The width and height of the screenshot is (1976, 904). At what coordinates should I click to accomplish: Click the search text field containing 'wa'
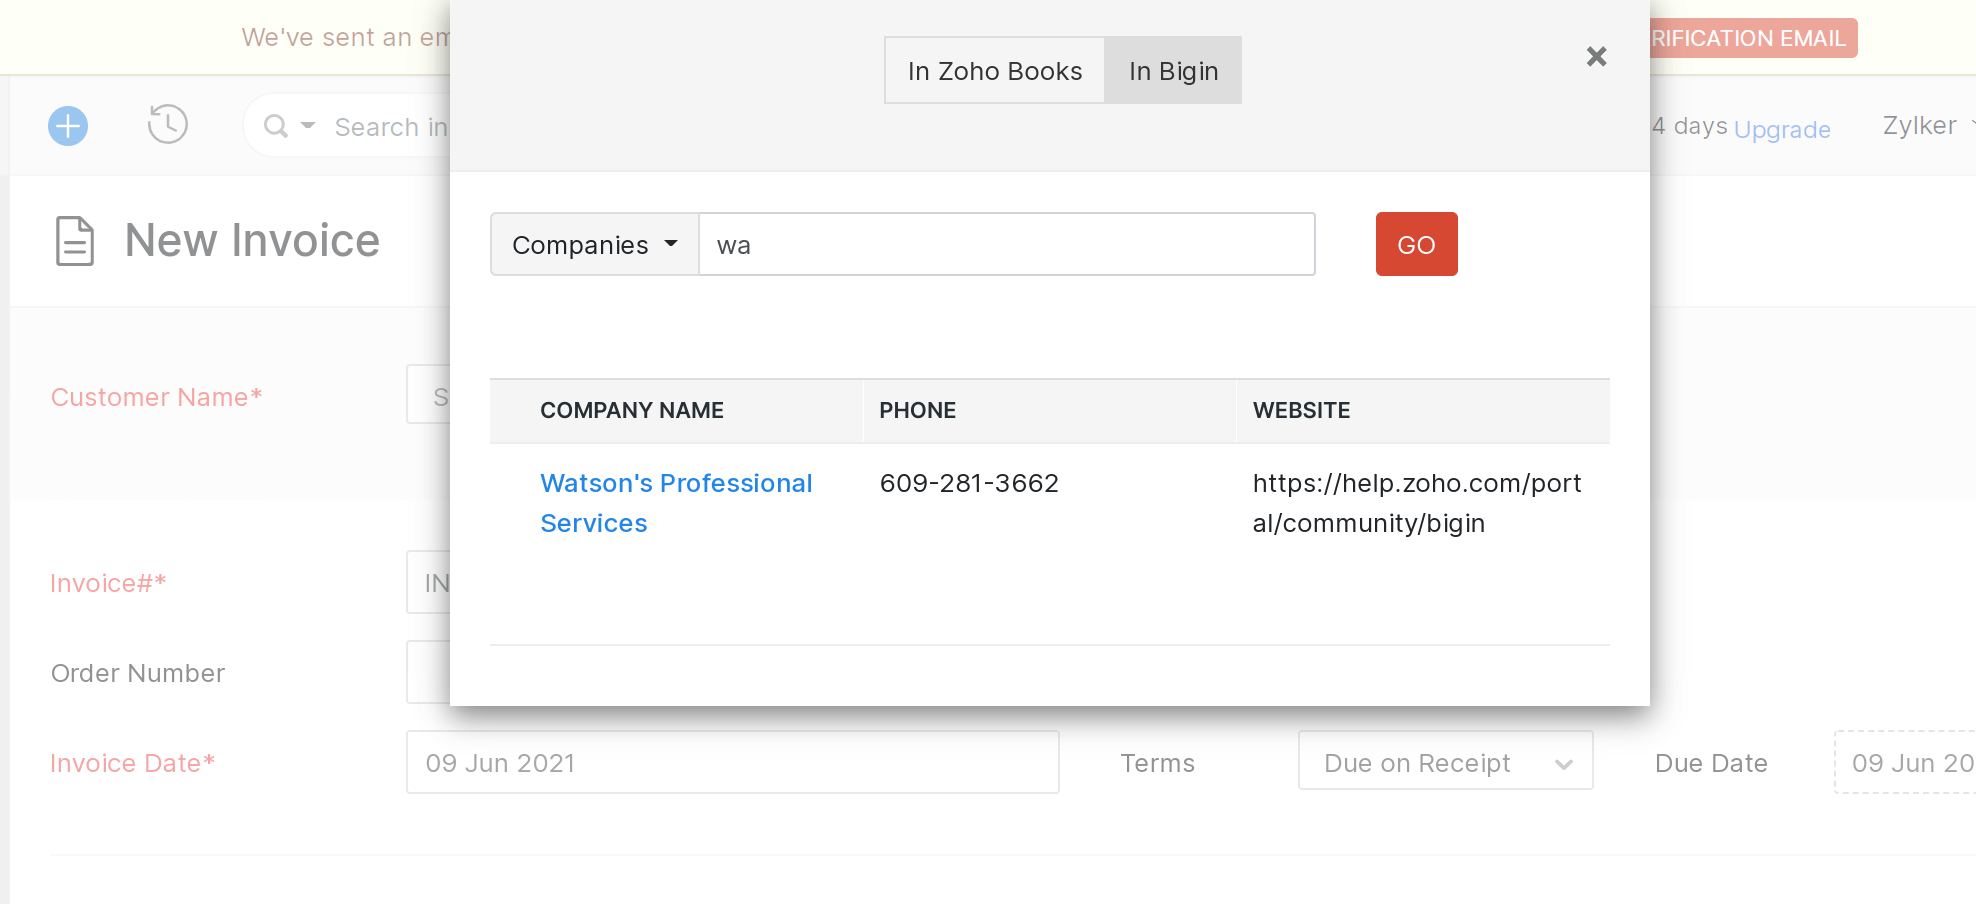(x=1006, y=245)
